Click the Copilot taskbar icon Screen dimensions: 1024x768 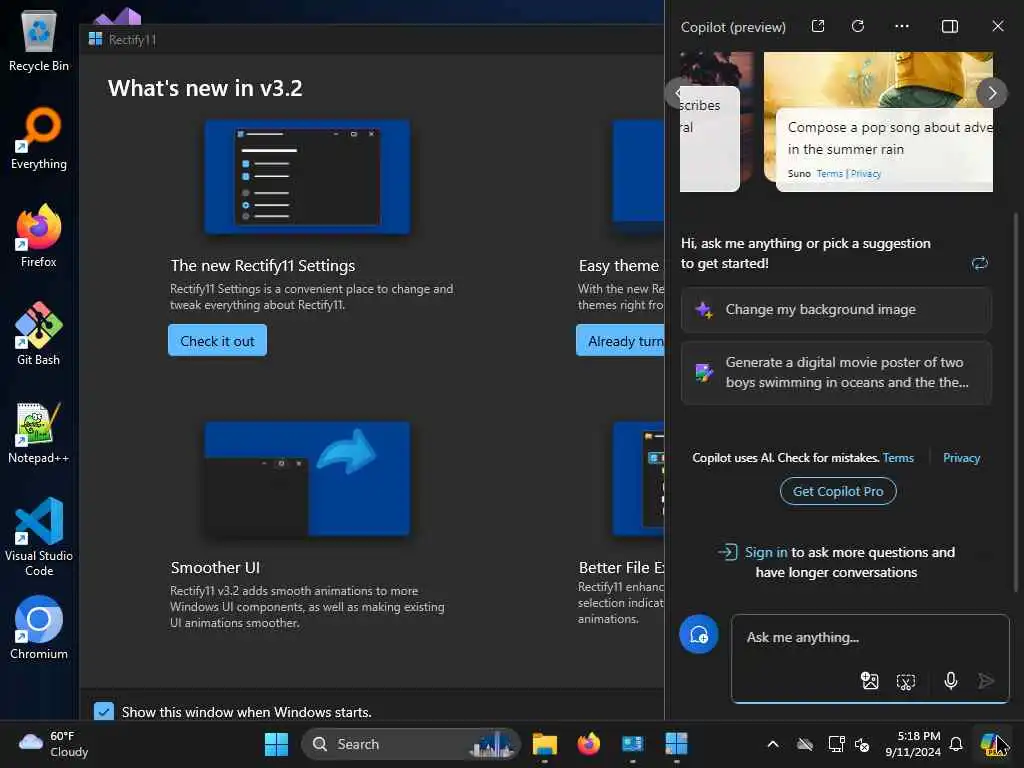pos(993,744)
